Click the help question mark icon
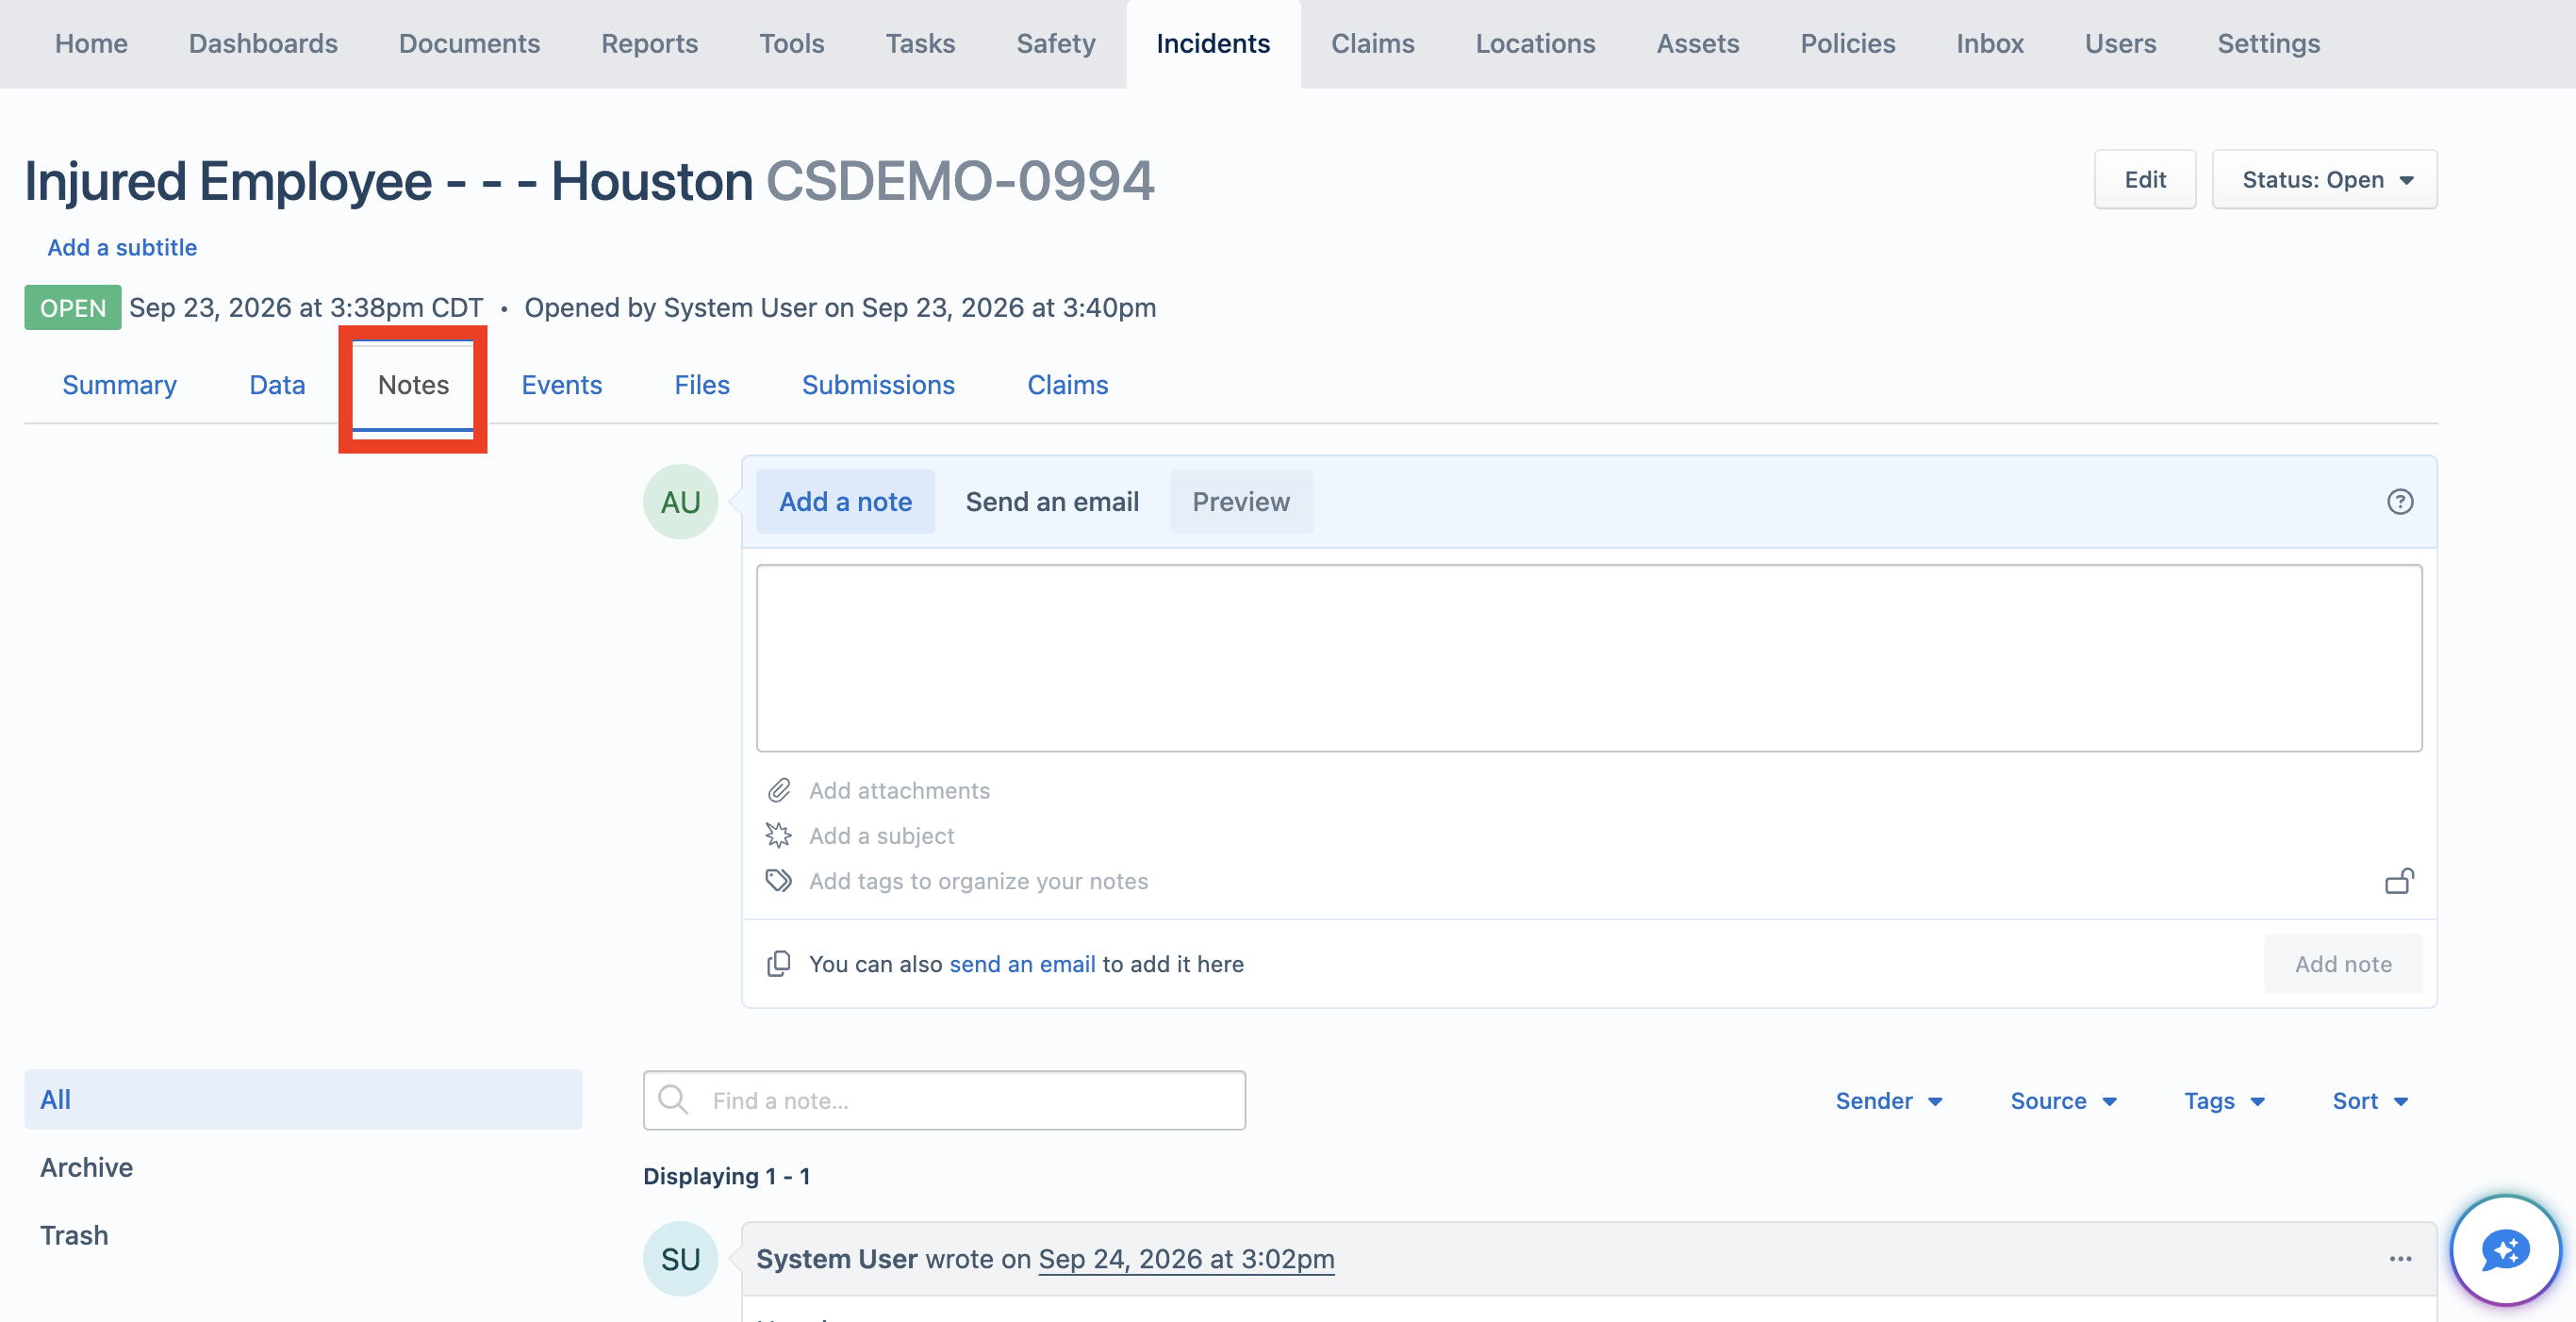This screenshot has height=1322, width=2576. tap(2399, 501)
